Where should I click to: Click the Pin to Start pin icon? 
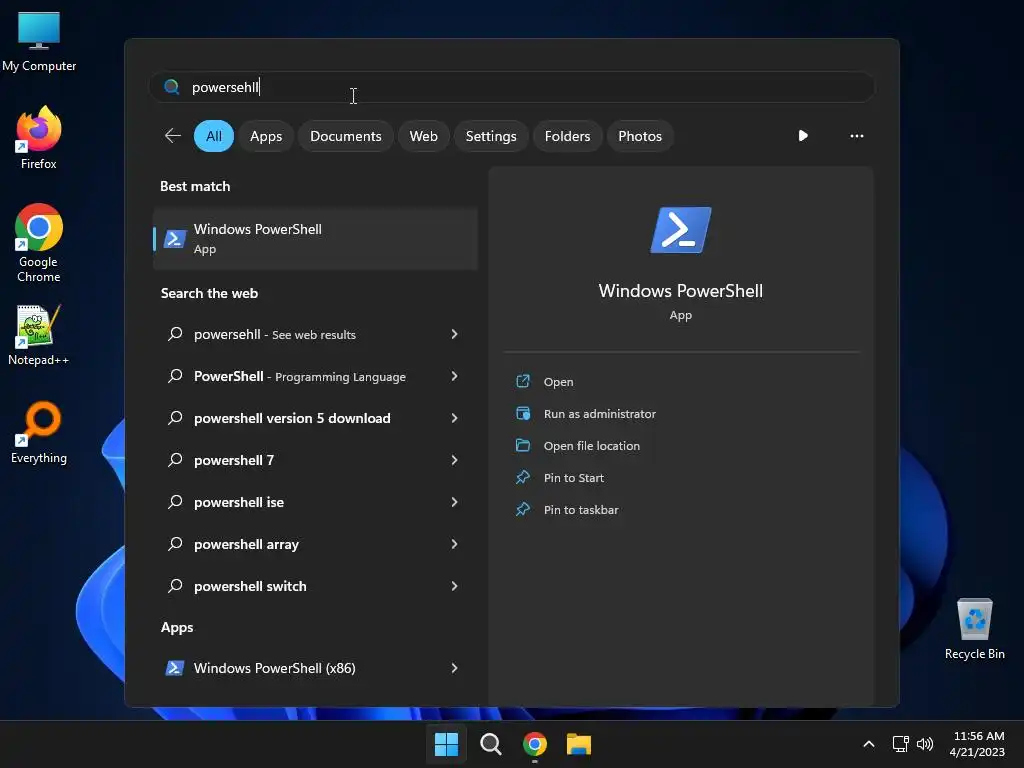pos(523,477)
